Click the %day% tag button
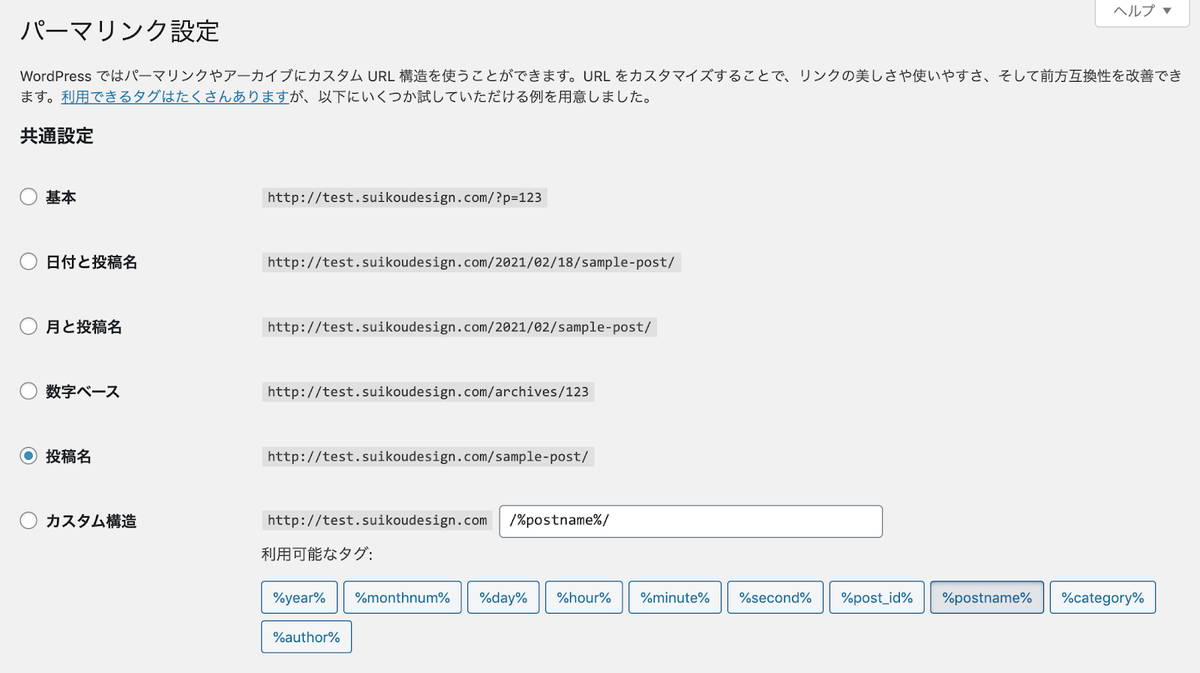The image size is (1200, 673). coord(503,598)
